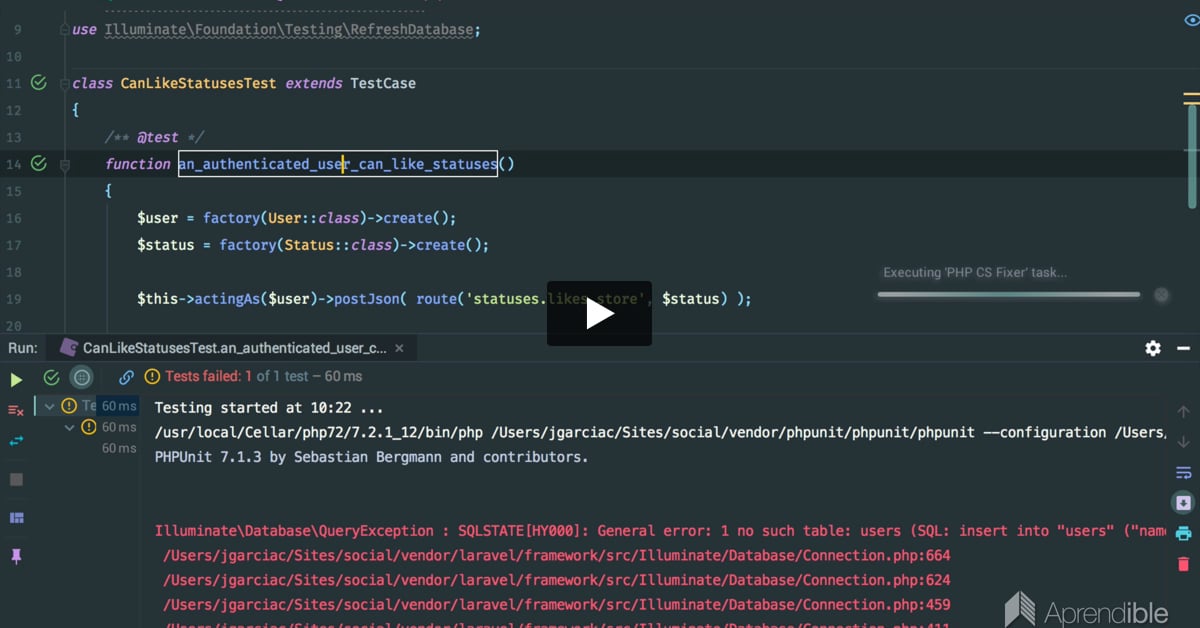Image resolution: width=1200 pixels, height=628 pixels.
Task: Toggle Show Ignored tests circle filter
Action: pyautogui.click(x=82, y=377)
